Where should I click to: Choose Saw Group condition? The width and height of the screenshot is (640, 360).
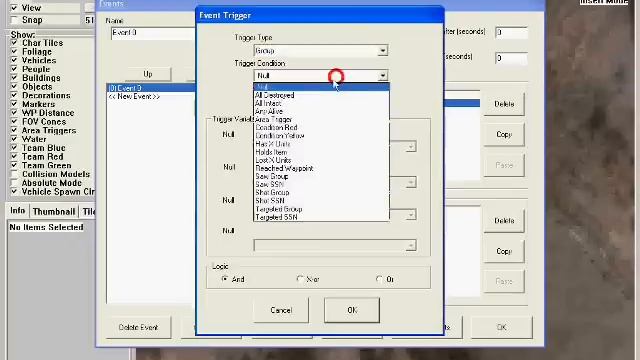tap(322, 176)
